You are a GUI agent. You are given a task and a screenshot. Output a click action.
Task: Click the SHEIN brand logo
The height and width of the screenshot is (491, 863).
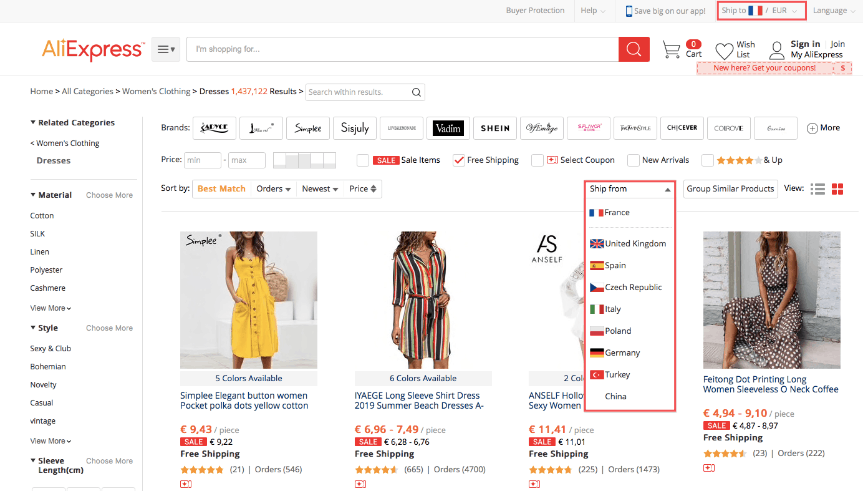[495, 128]
